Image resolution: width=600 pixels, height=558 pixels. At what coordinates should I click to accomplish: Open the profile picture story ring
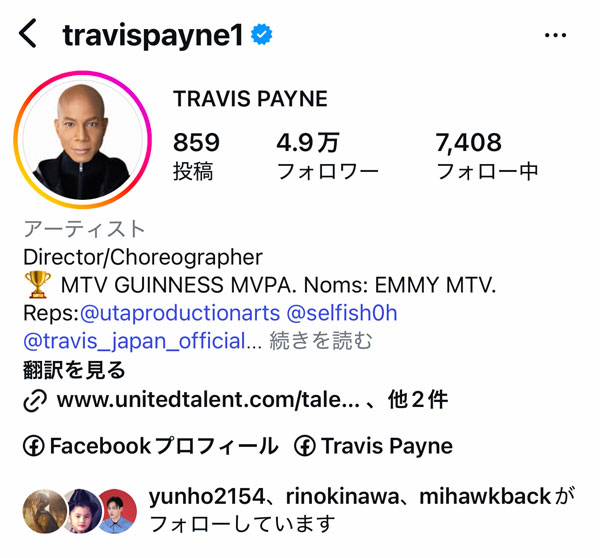(x=83, y=140)
